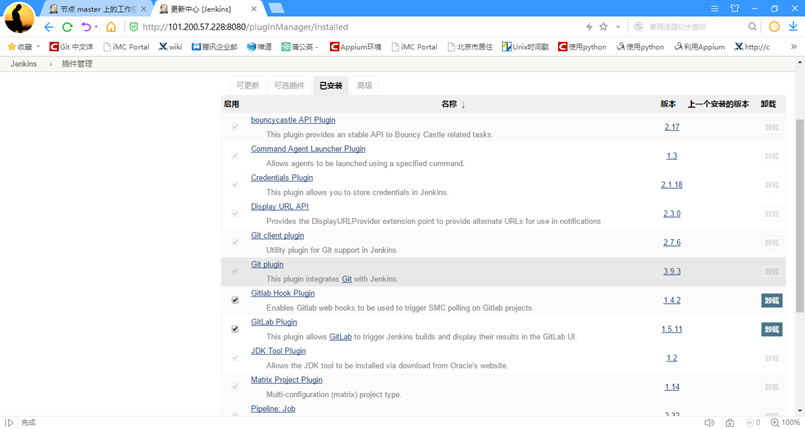The image size is (805, 429).
Task: Open the Credentials Plugin link
Action: pos(282,178)
